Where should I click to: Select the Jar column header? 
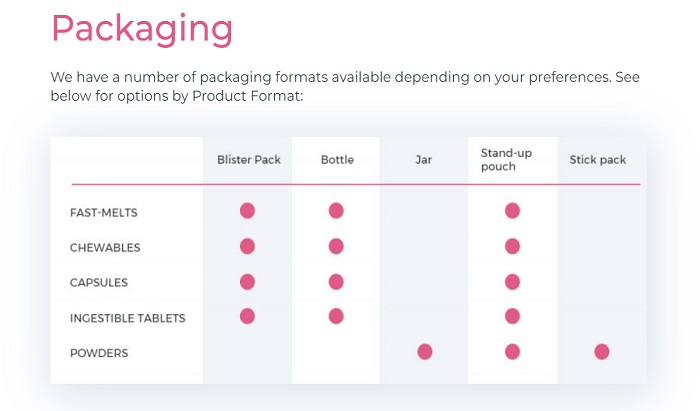424,160
